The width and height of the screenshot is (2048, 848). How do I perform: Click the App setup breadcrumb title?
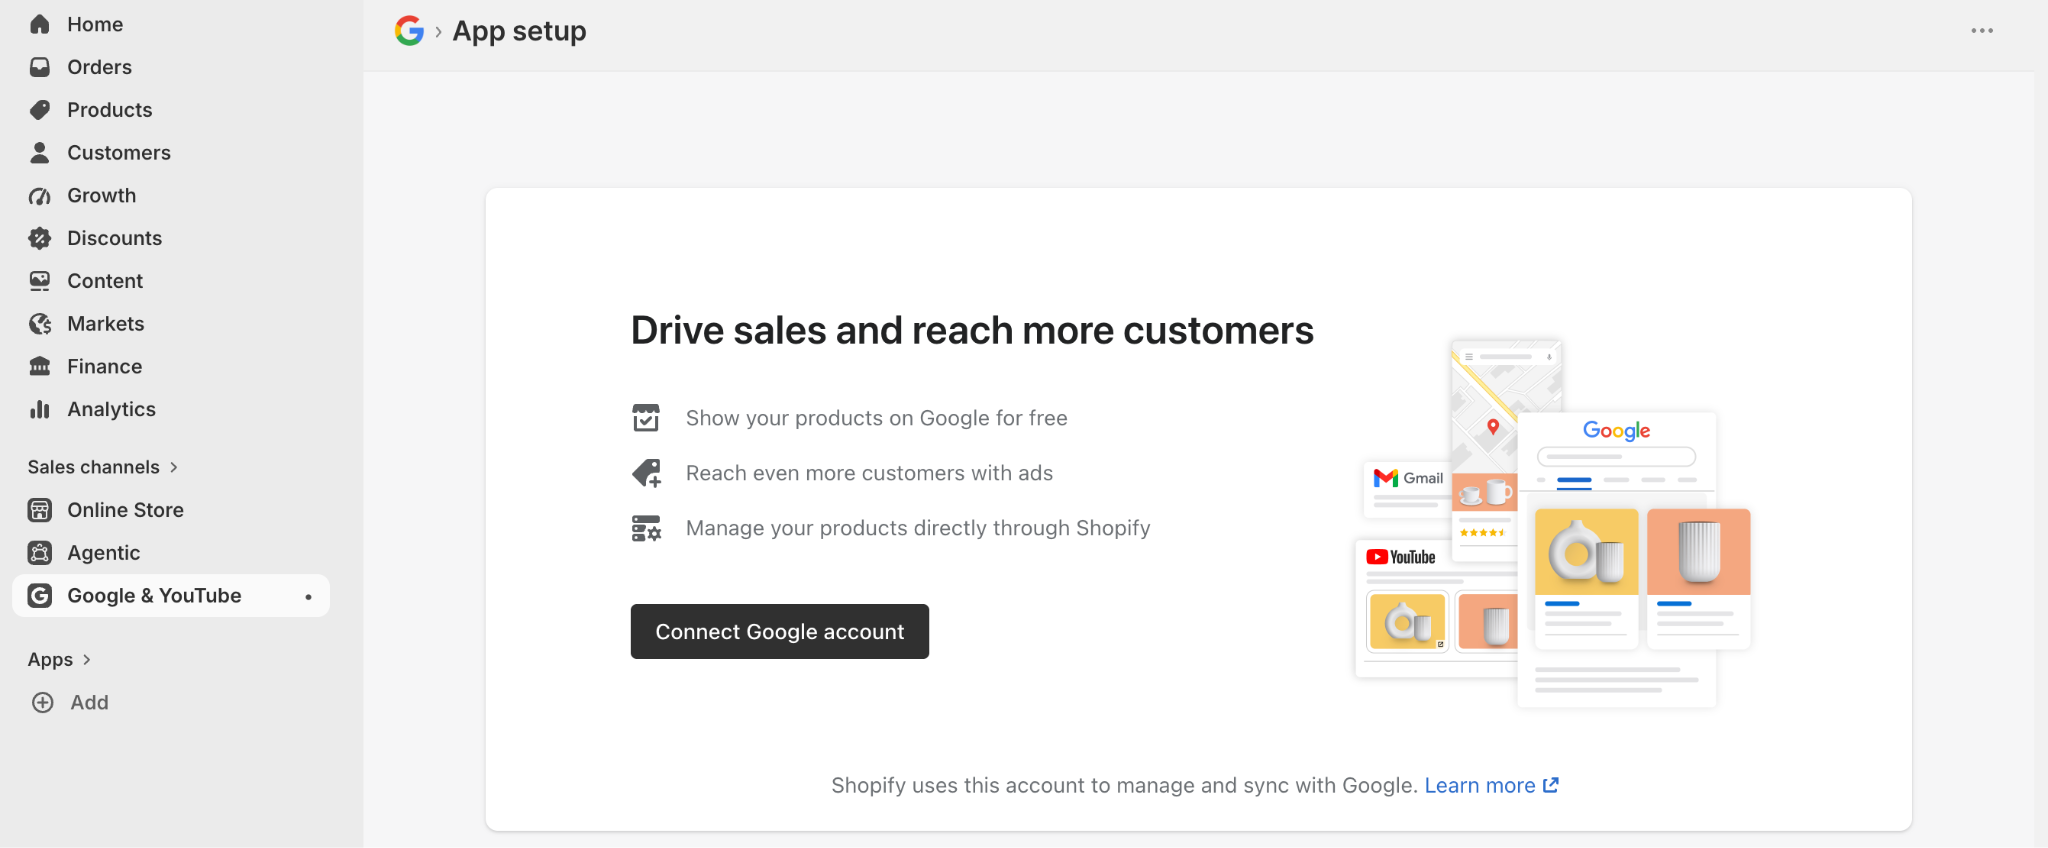[x=520, y=31]
